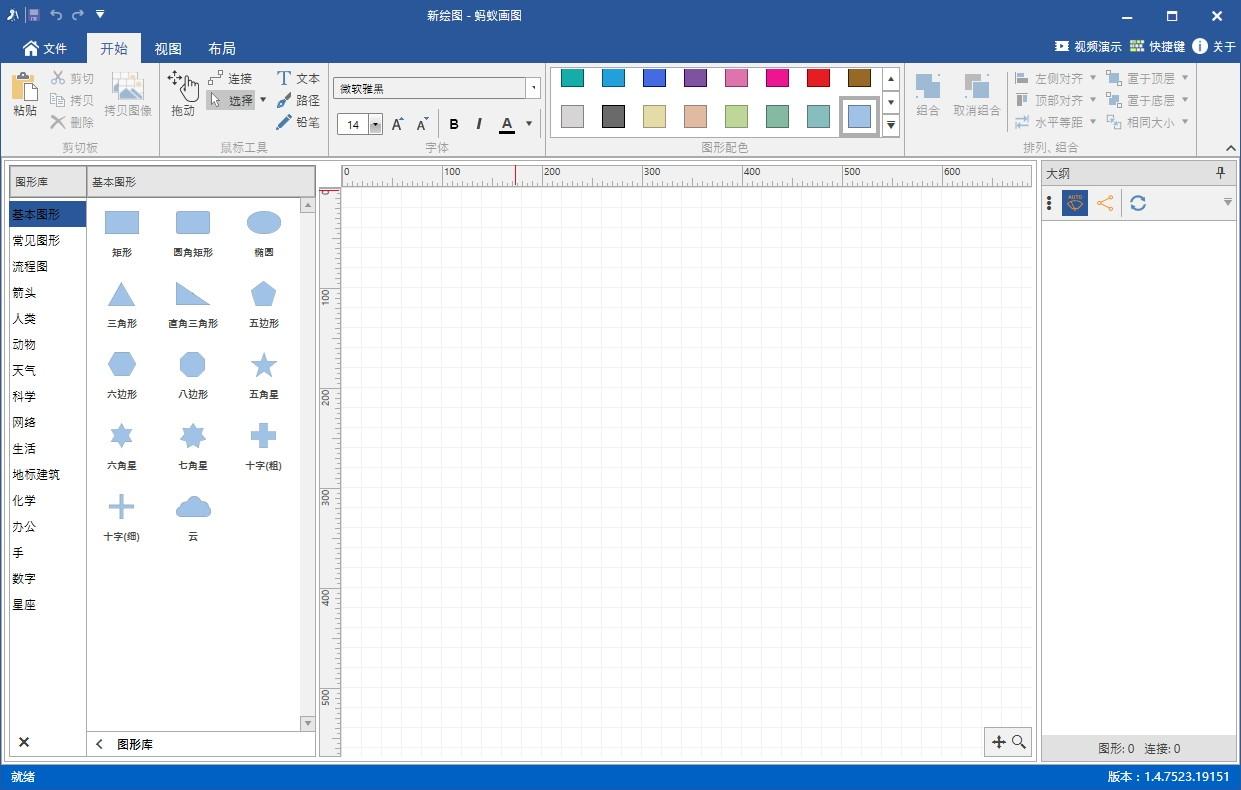
Task: Toggle italic text formatting
Action: pos(479,124)
